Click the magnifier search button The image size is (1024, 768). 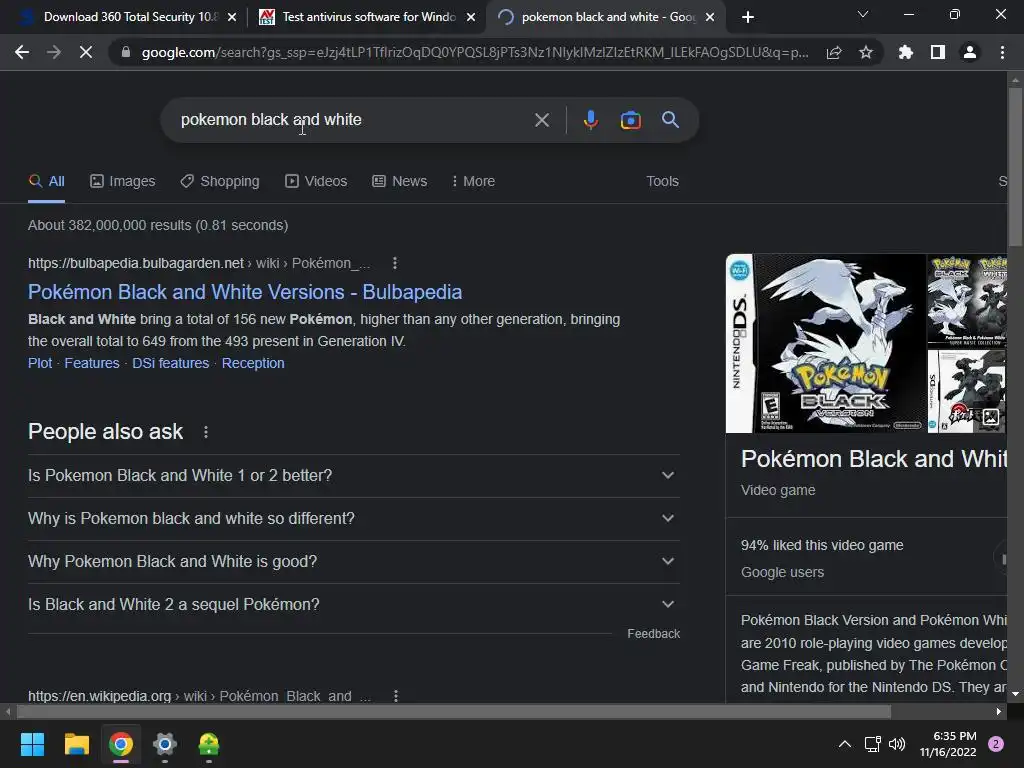point(670,120)
